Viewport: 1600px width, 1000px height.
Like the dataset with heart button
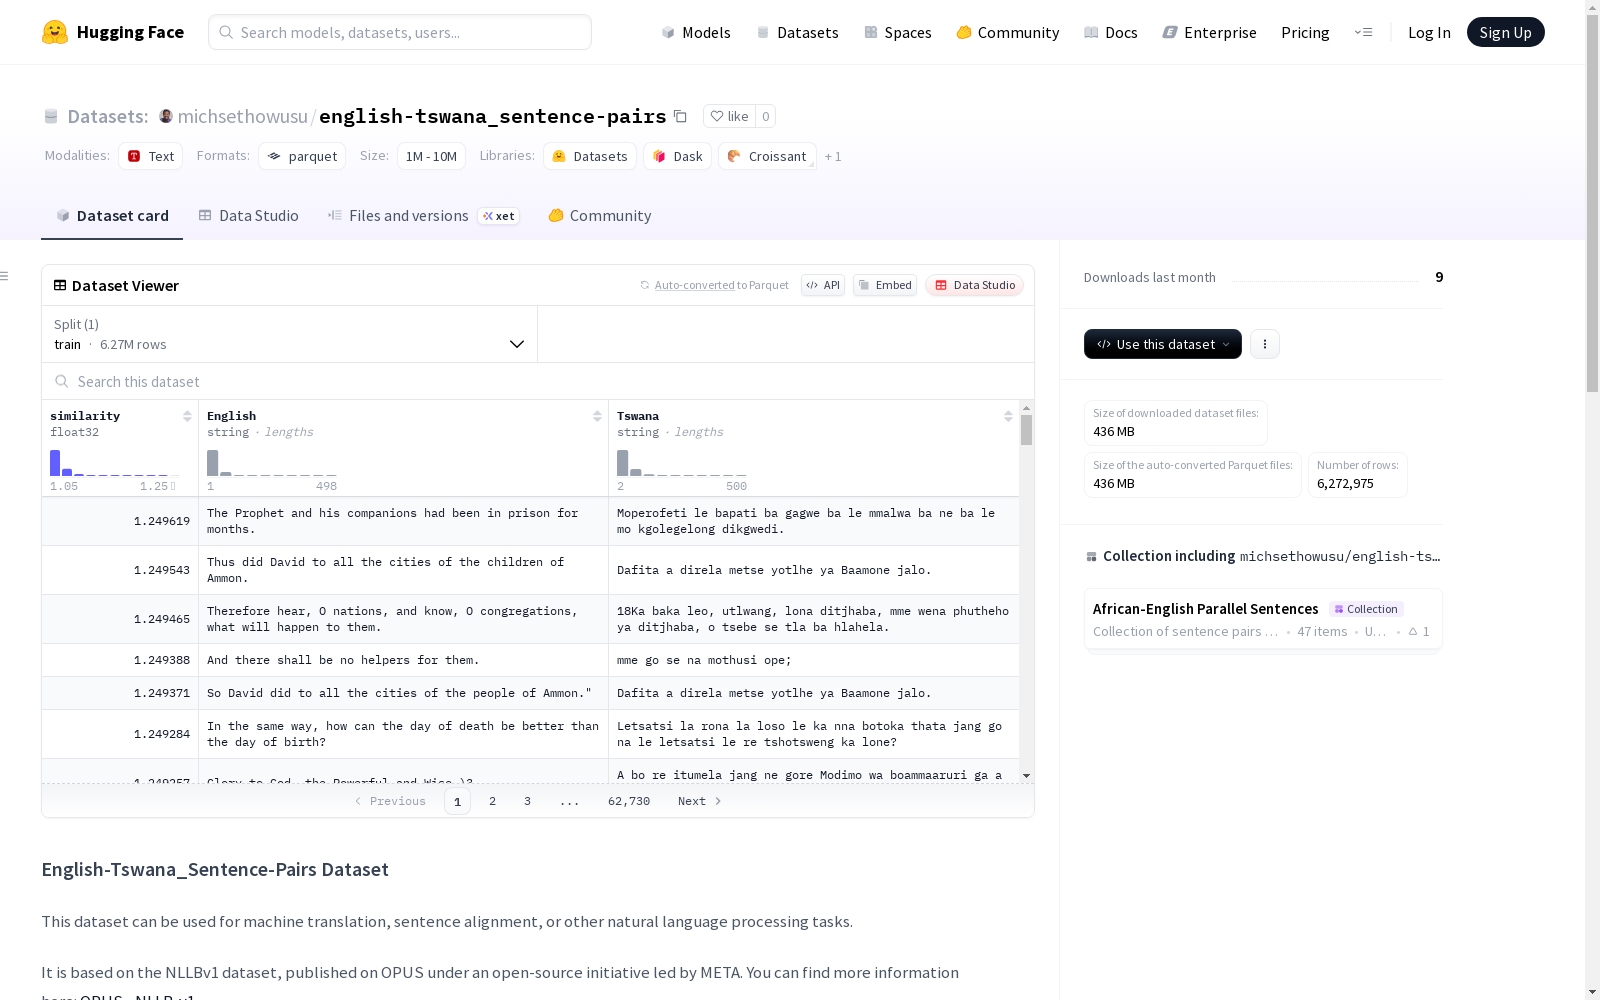click(x=729, y=116)
